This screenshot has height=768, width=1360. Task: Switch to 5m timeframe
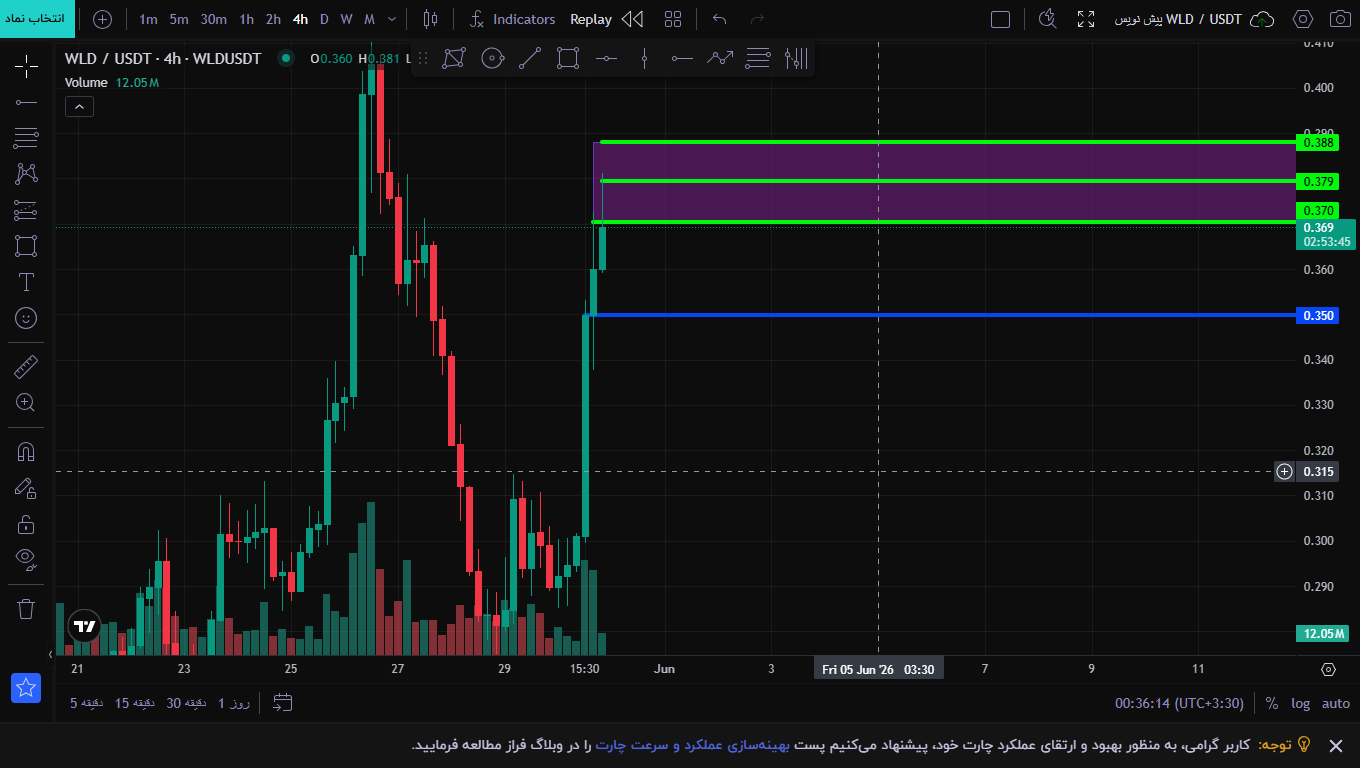point(179,19)
